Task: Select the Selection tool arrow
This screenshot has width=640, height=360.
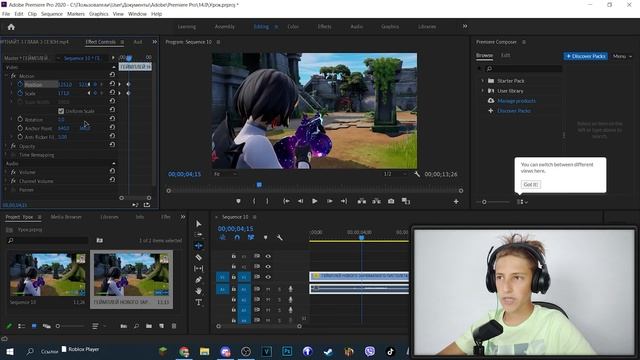Action: (x=198, y=224)
